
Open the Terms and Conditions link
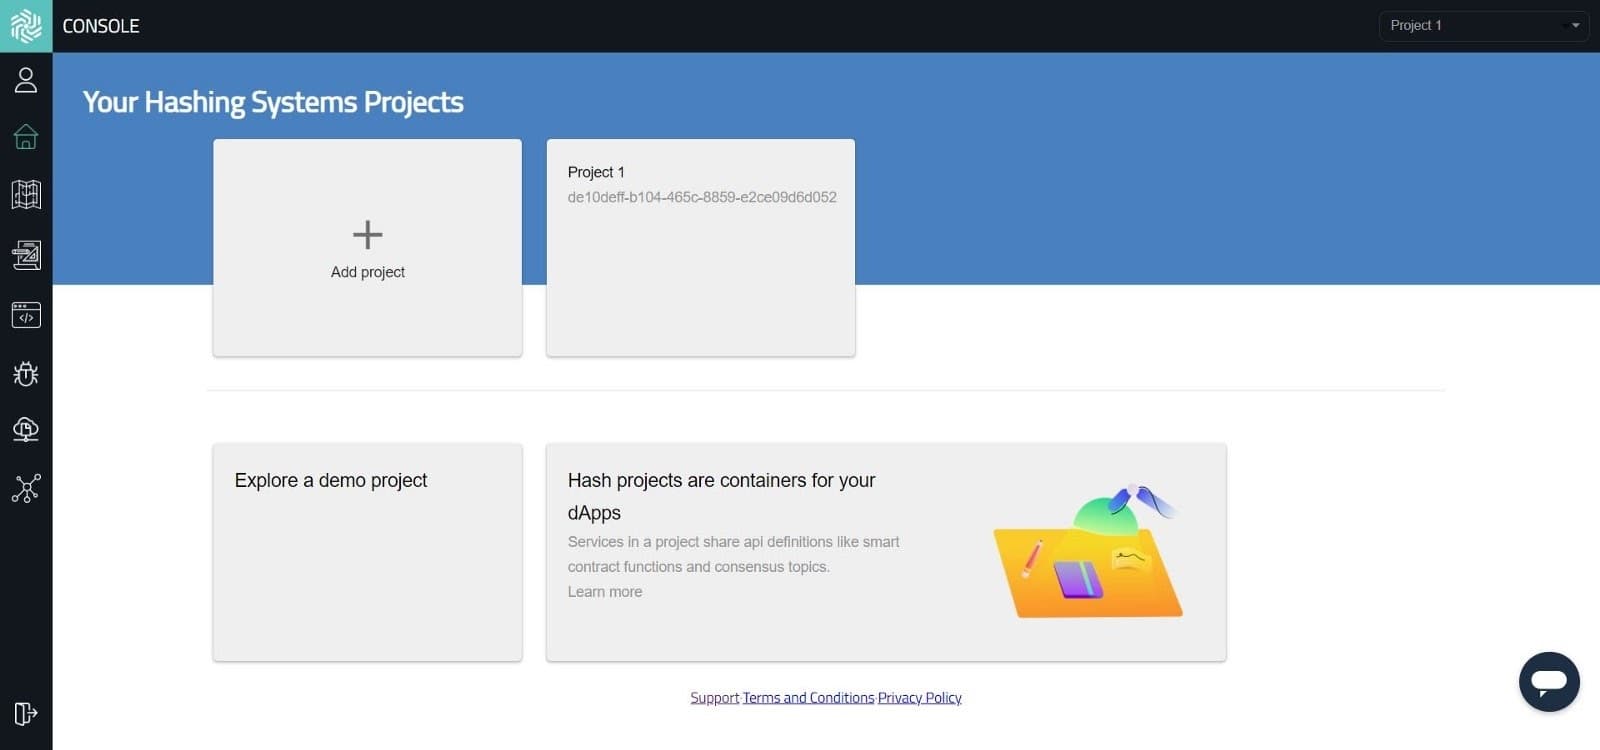[808, 698]
